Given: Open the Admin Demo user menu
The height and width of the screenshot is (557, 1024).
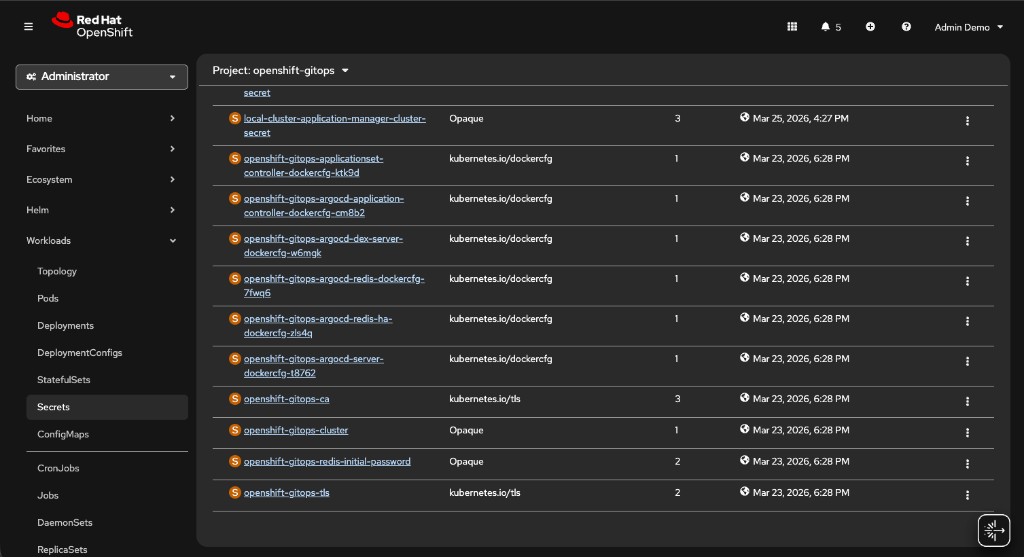Looking at the screenshot, I should (968, 27).
